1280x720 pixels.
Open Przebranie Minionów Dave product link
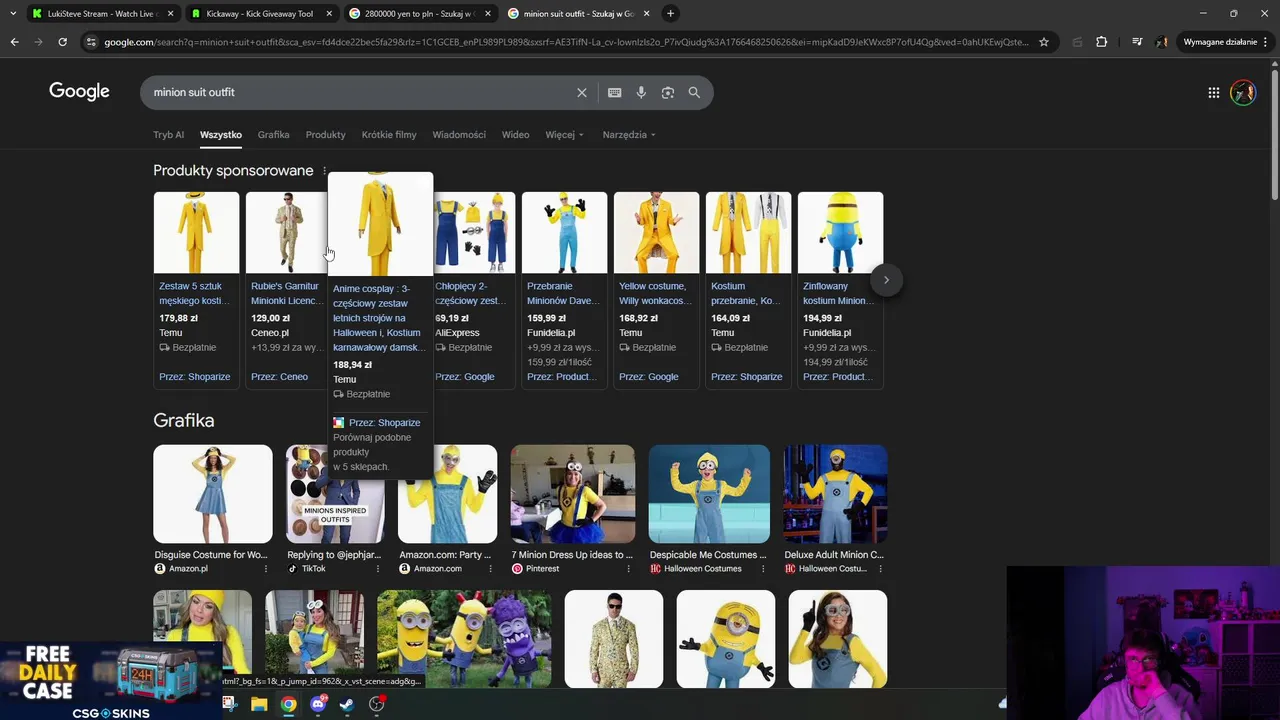coord(563,293)
